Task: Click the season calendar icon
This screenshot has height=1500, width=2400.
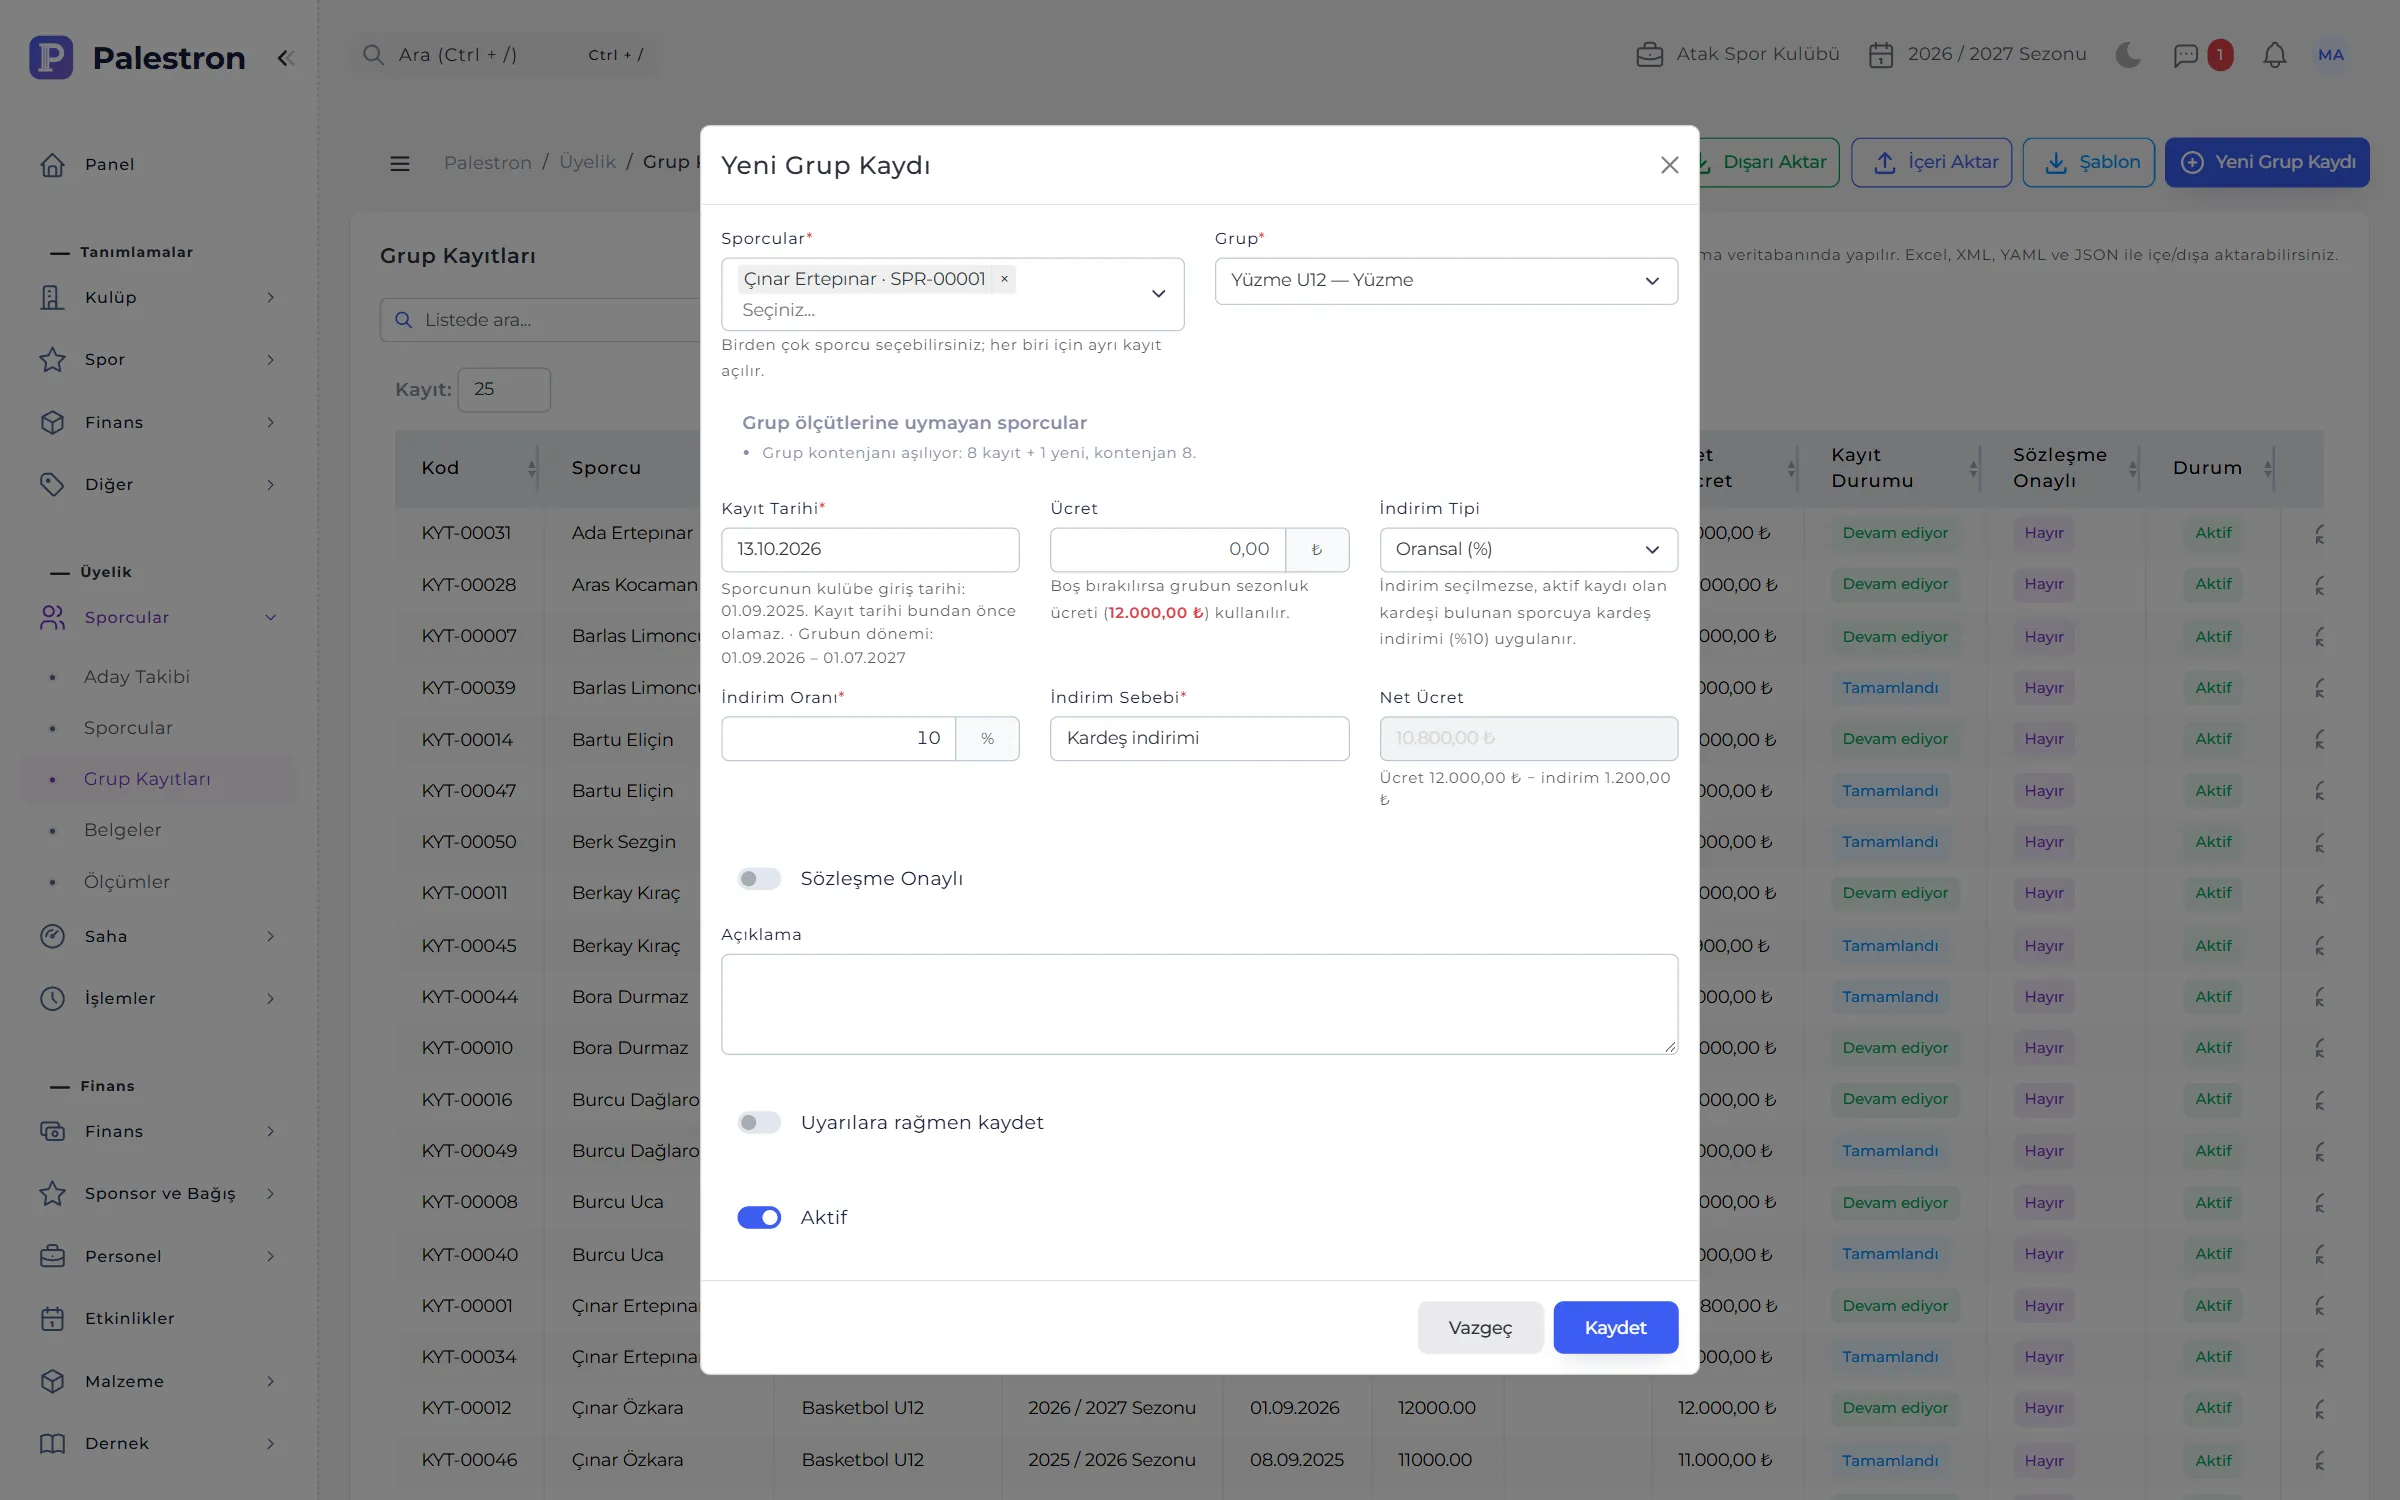Action: pos(1881,55)
